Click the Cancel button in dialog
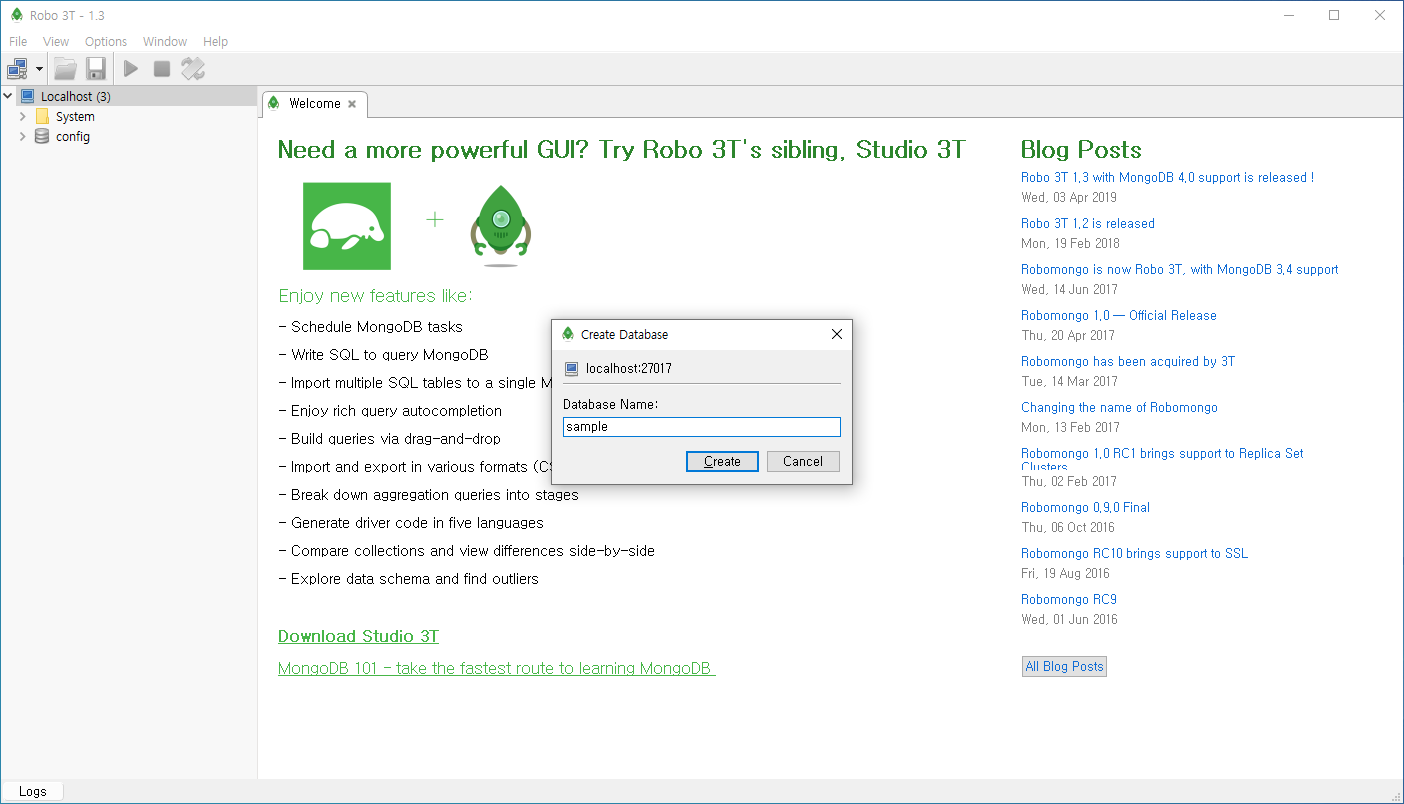This screenshot has height=804, width=1404. (803, 462)
